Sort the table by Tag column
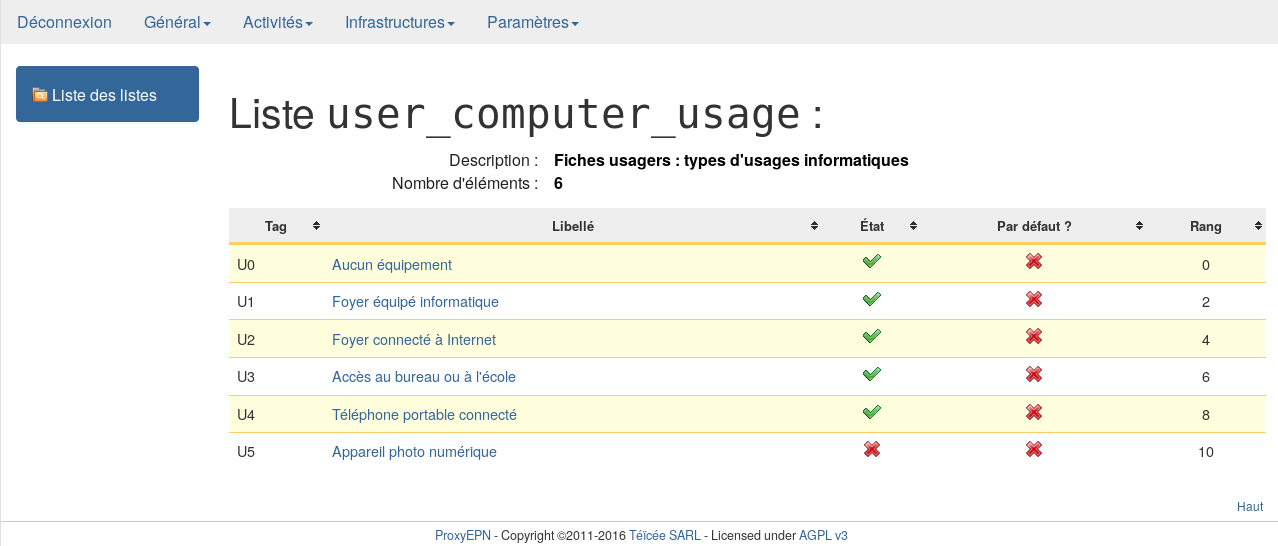This screenshot has height=546, width=1278. point(276,226)
